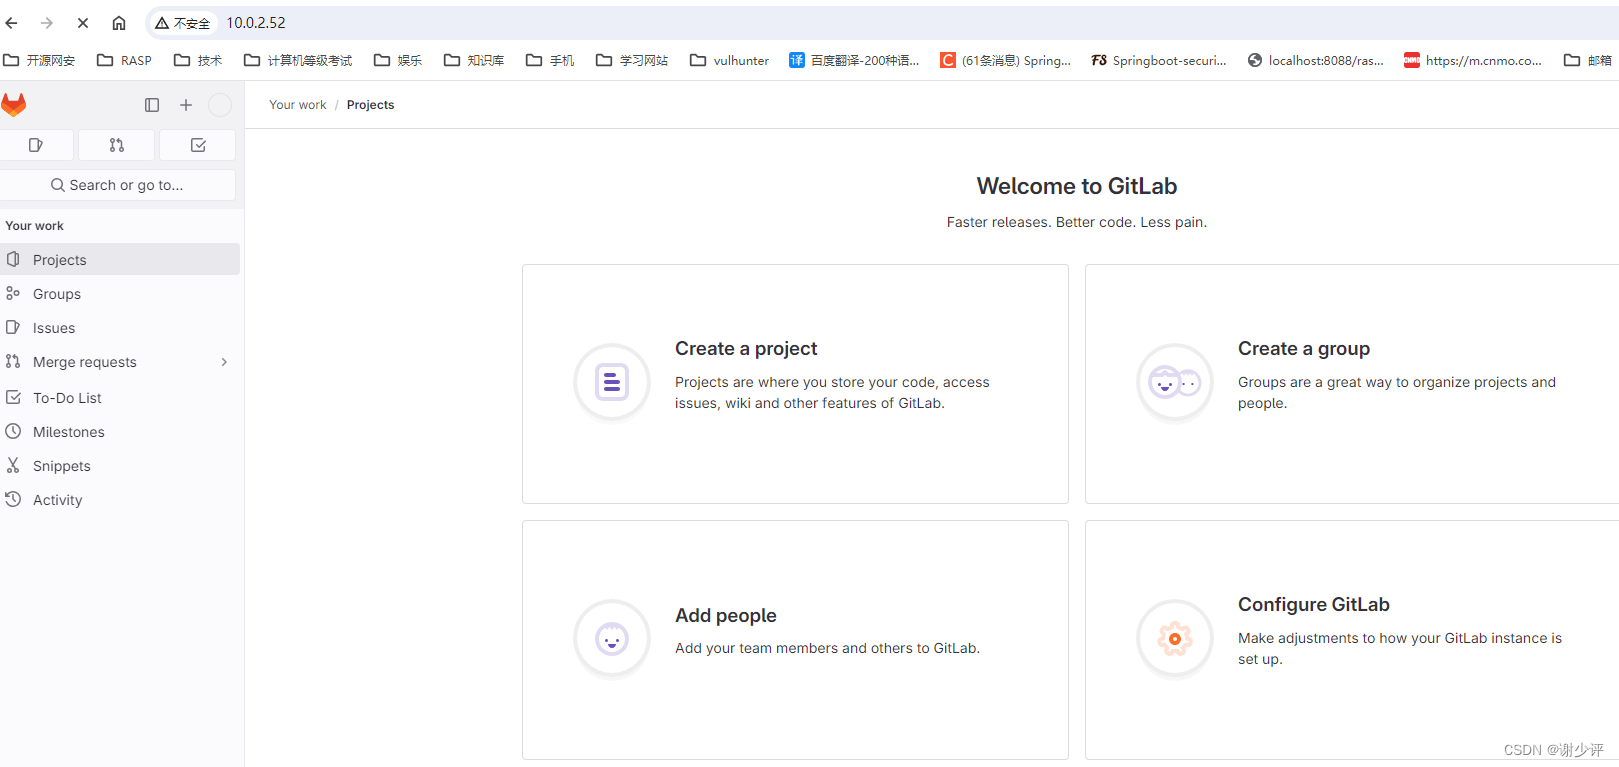Click Search or go to field
This screenshot has height=767, width=1619.
(118, 185)
